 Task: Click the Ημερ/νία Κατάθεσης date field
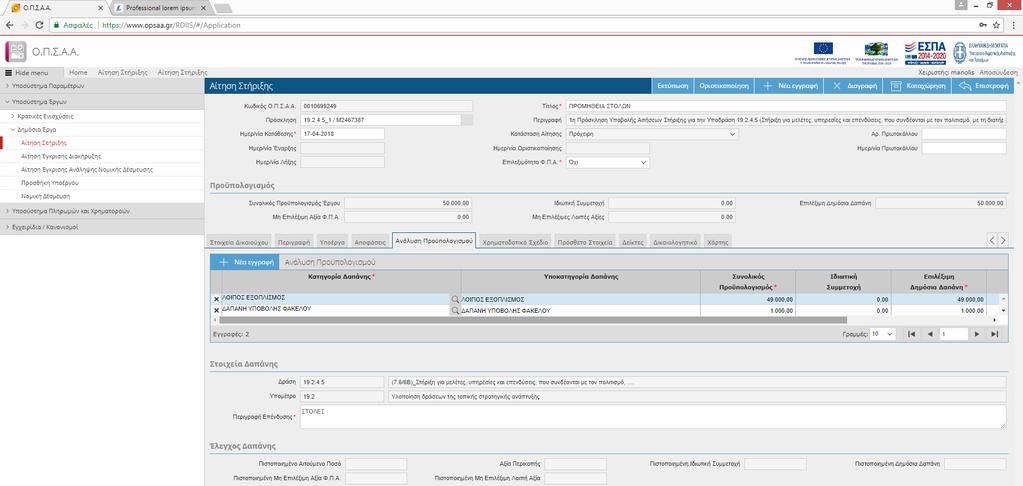click(342, 134)
